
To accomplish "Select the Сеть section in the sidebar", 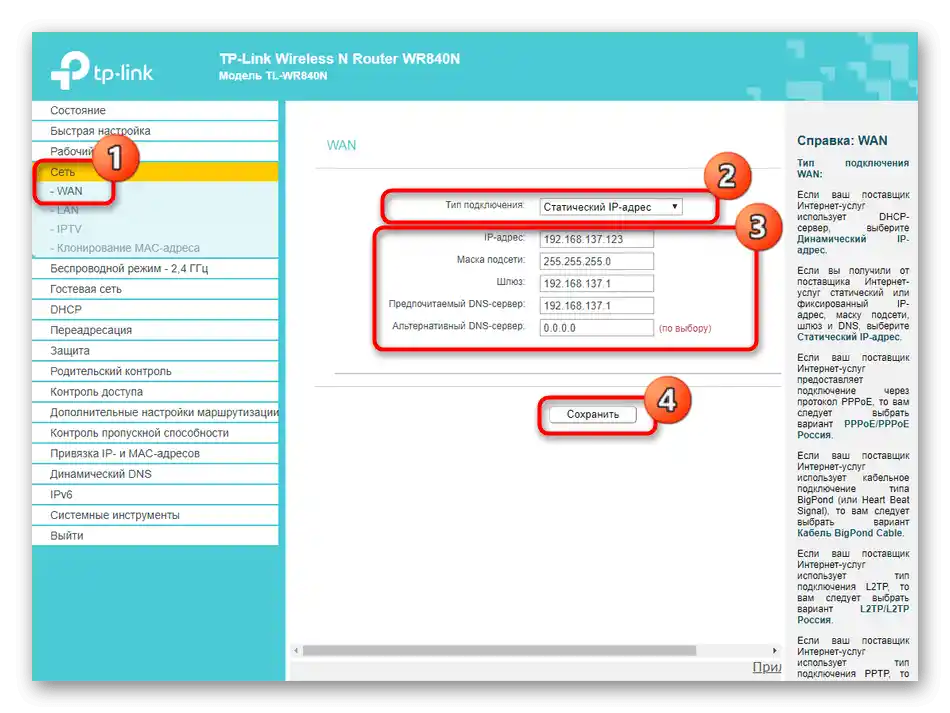I will (x=155, y=172).
